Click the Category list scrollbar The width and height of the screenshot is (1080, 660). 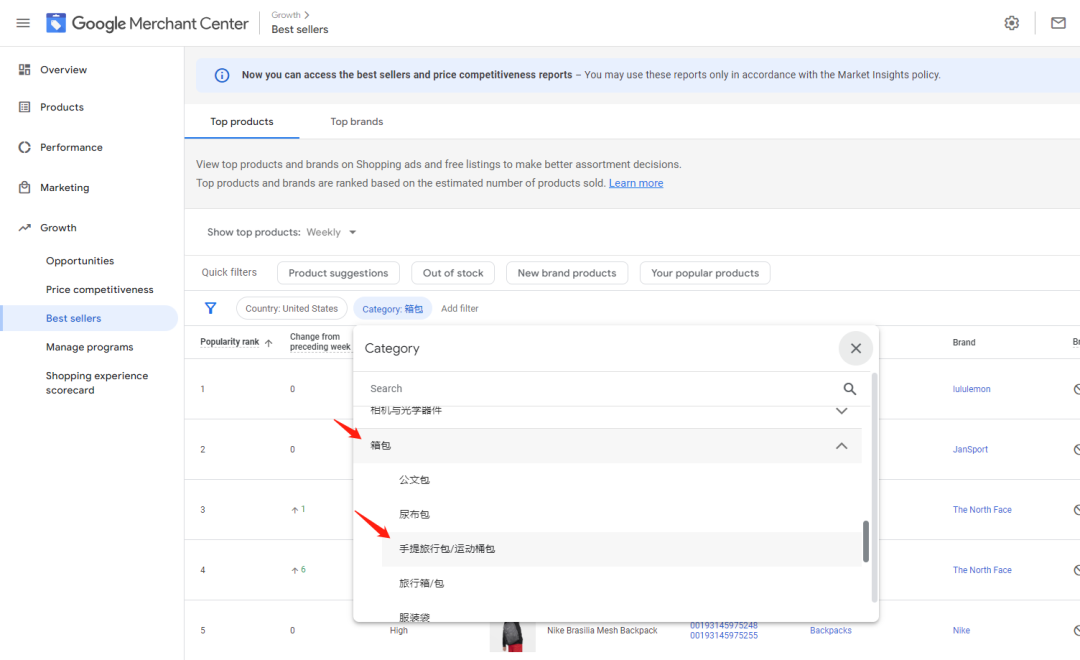pos(866,541)
